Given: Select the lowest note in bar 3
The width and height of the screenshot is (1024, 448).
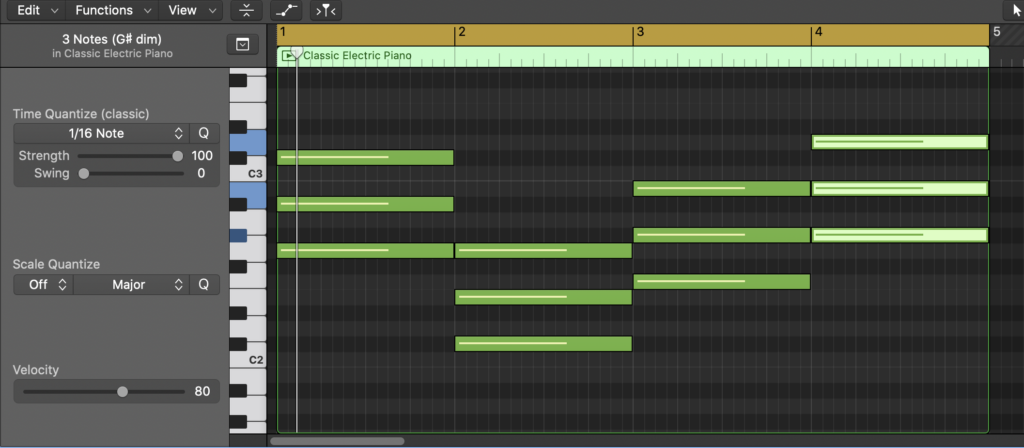Looking at the screenshot, I should point(722,281).
